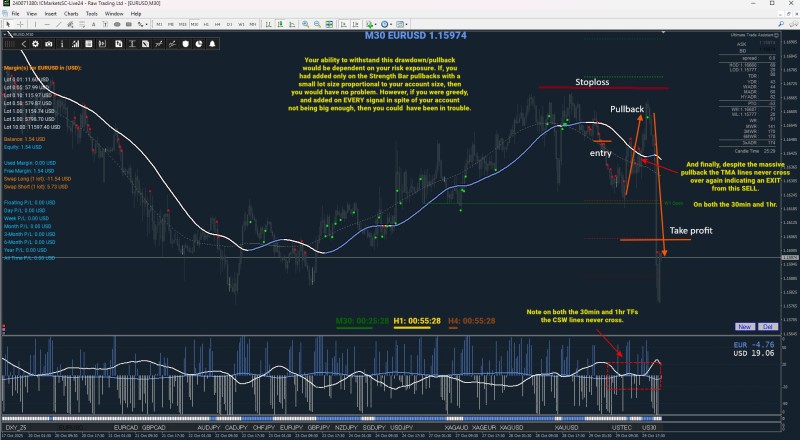Screen dimensions: 800x440
Task: Select the text label 'T' tool
Action: click(105, 24)
